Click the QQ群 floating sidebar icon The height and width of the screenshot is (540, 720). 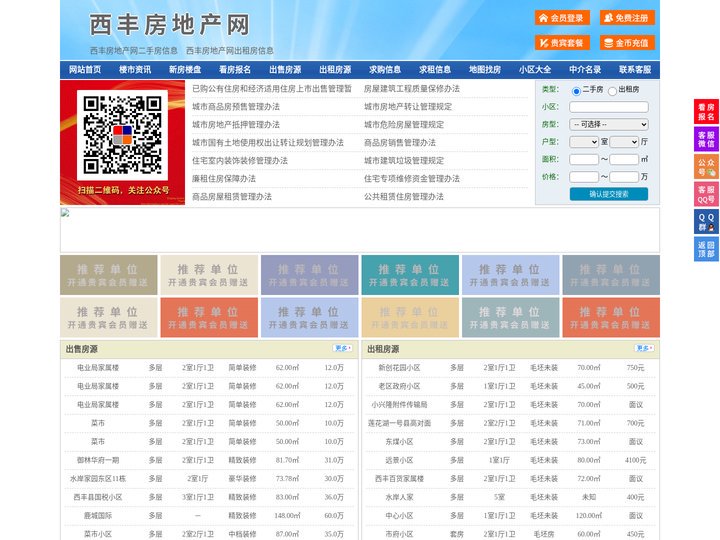pos(706,222)
